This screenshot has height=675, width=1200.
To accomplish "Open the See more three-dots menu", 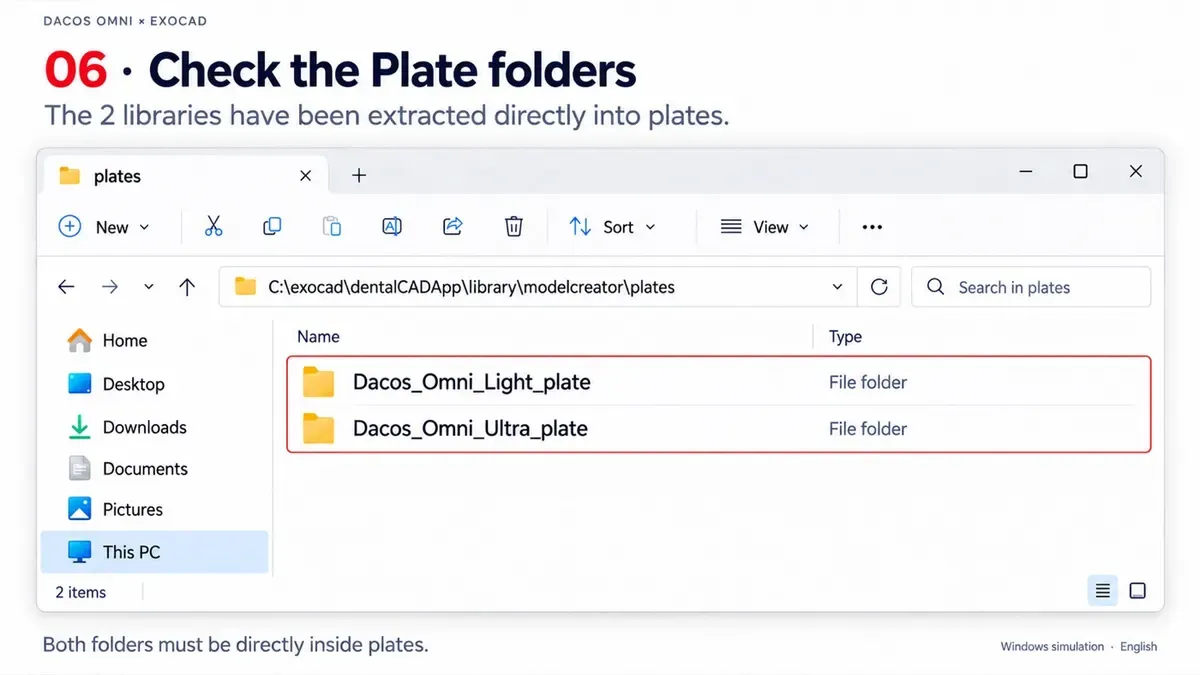I will (x=872, y=227).
